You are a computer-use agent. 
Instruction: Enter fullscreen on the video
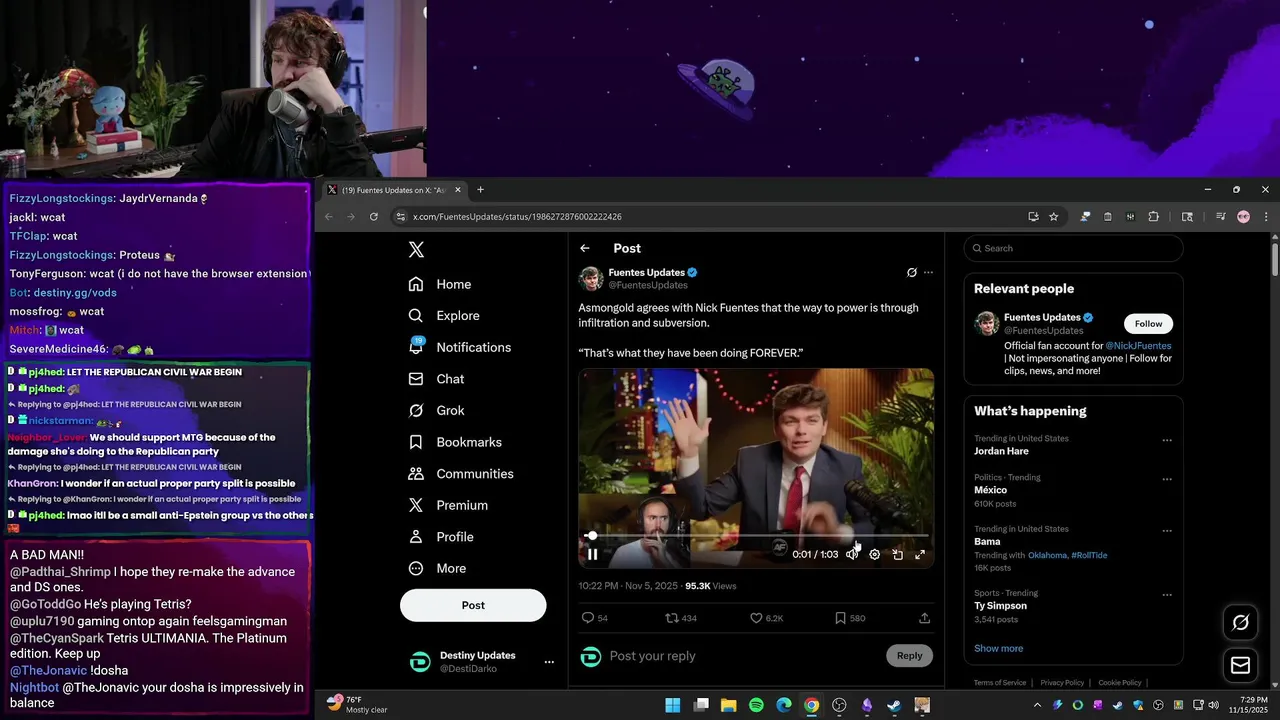pyautogui.click(x=920, y=554)
